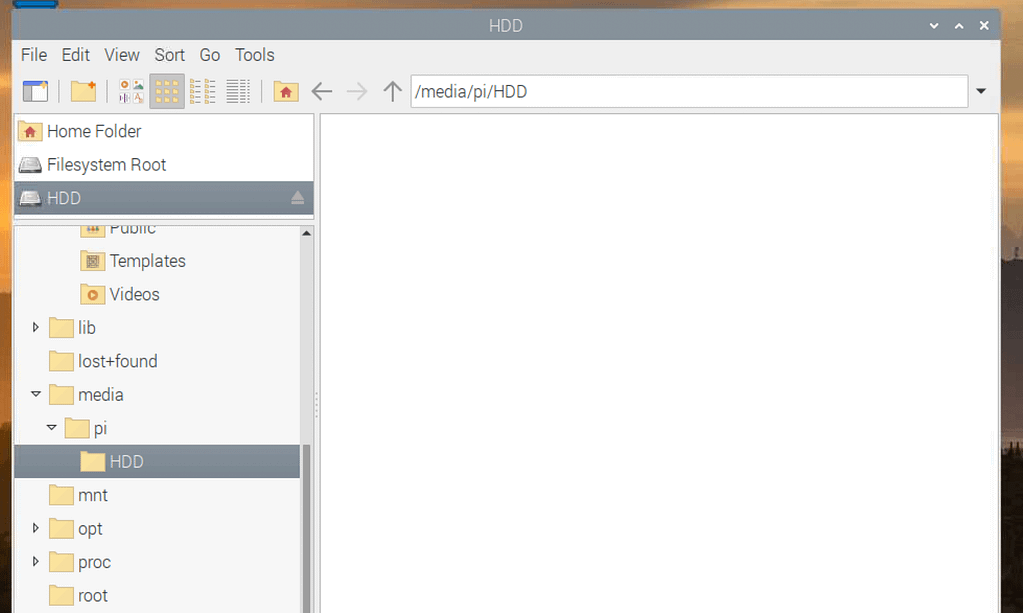
Task: Click the pi folder icon
Action: click(77, 428)
